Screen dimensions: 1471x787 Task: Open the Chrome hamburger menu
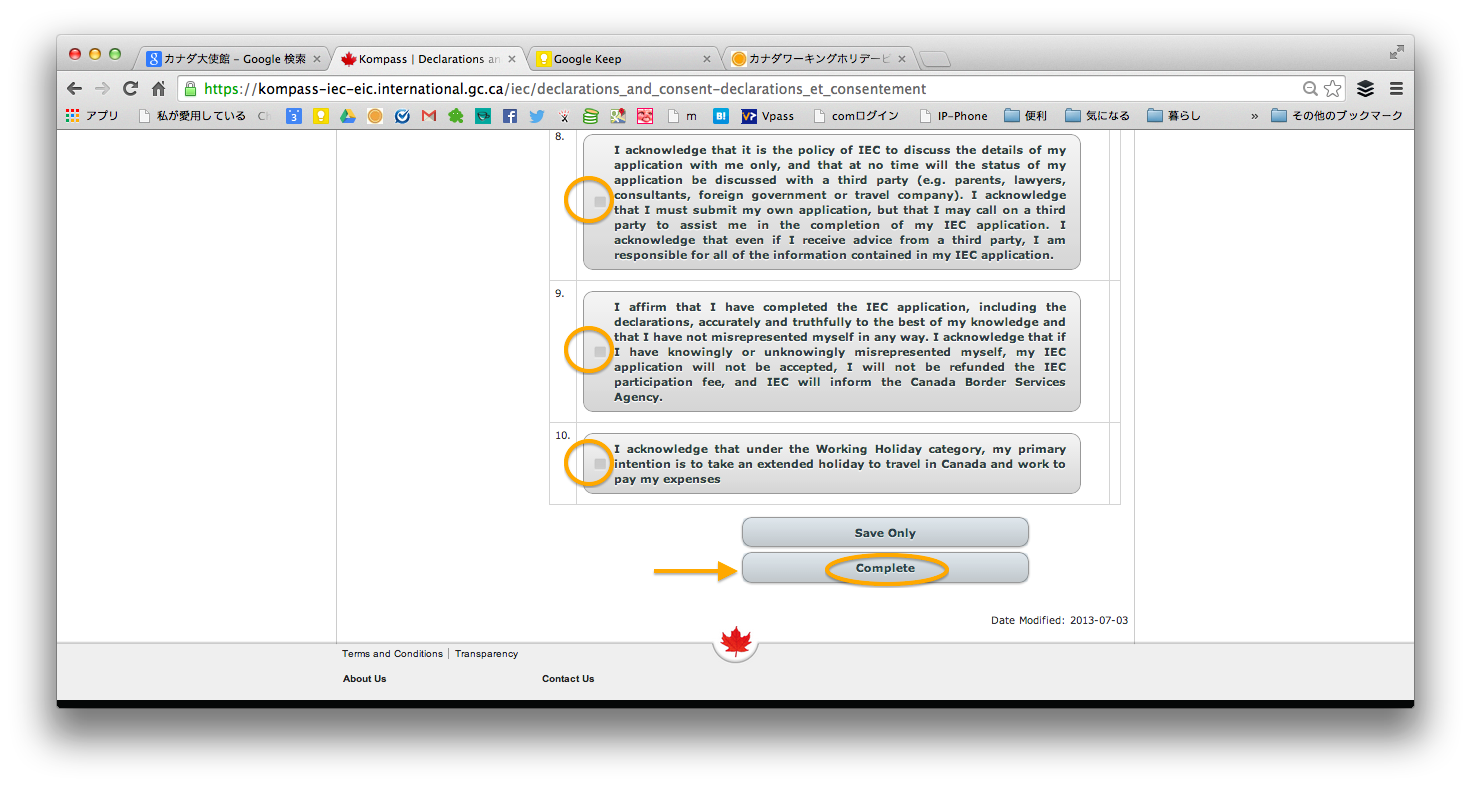[1396, 89]
